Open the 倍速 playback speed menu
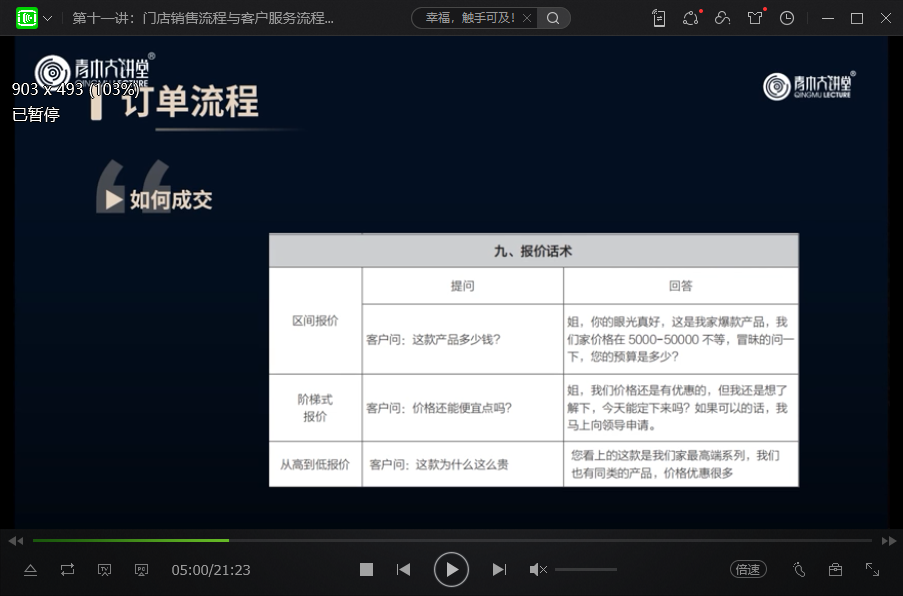This screenshot has width=903, height=596. click(748, 569)
